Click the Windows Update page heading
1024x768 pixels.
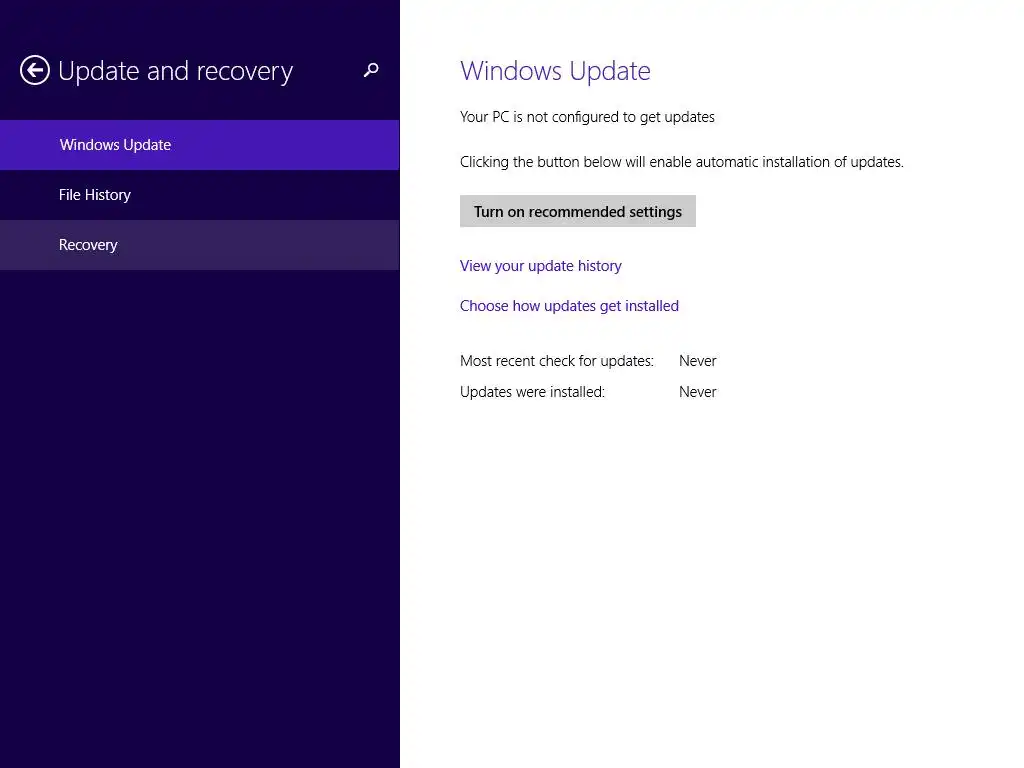[555, 71]
